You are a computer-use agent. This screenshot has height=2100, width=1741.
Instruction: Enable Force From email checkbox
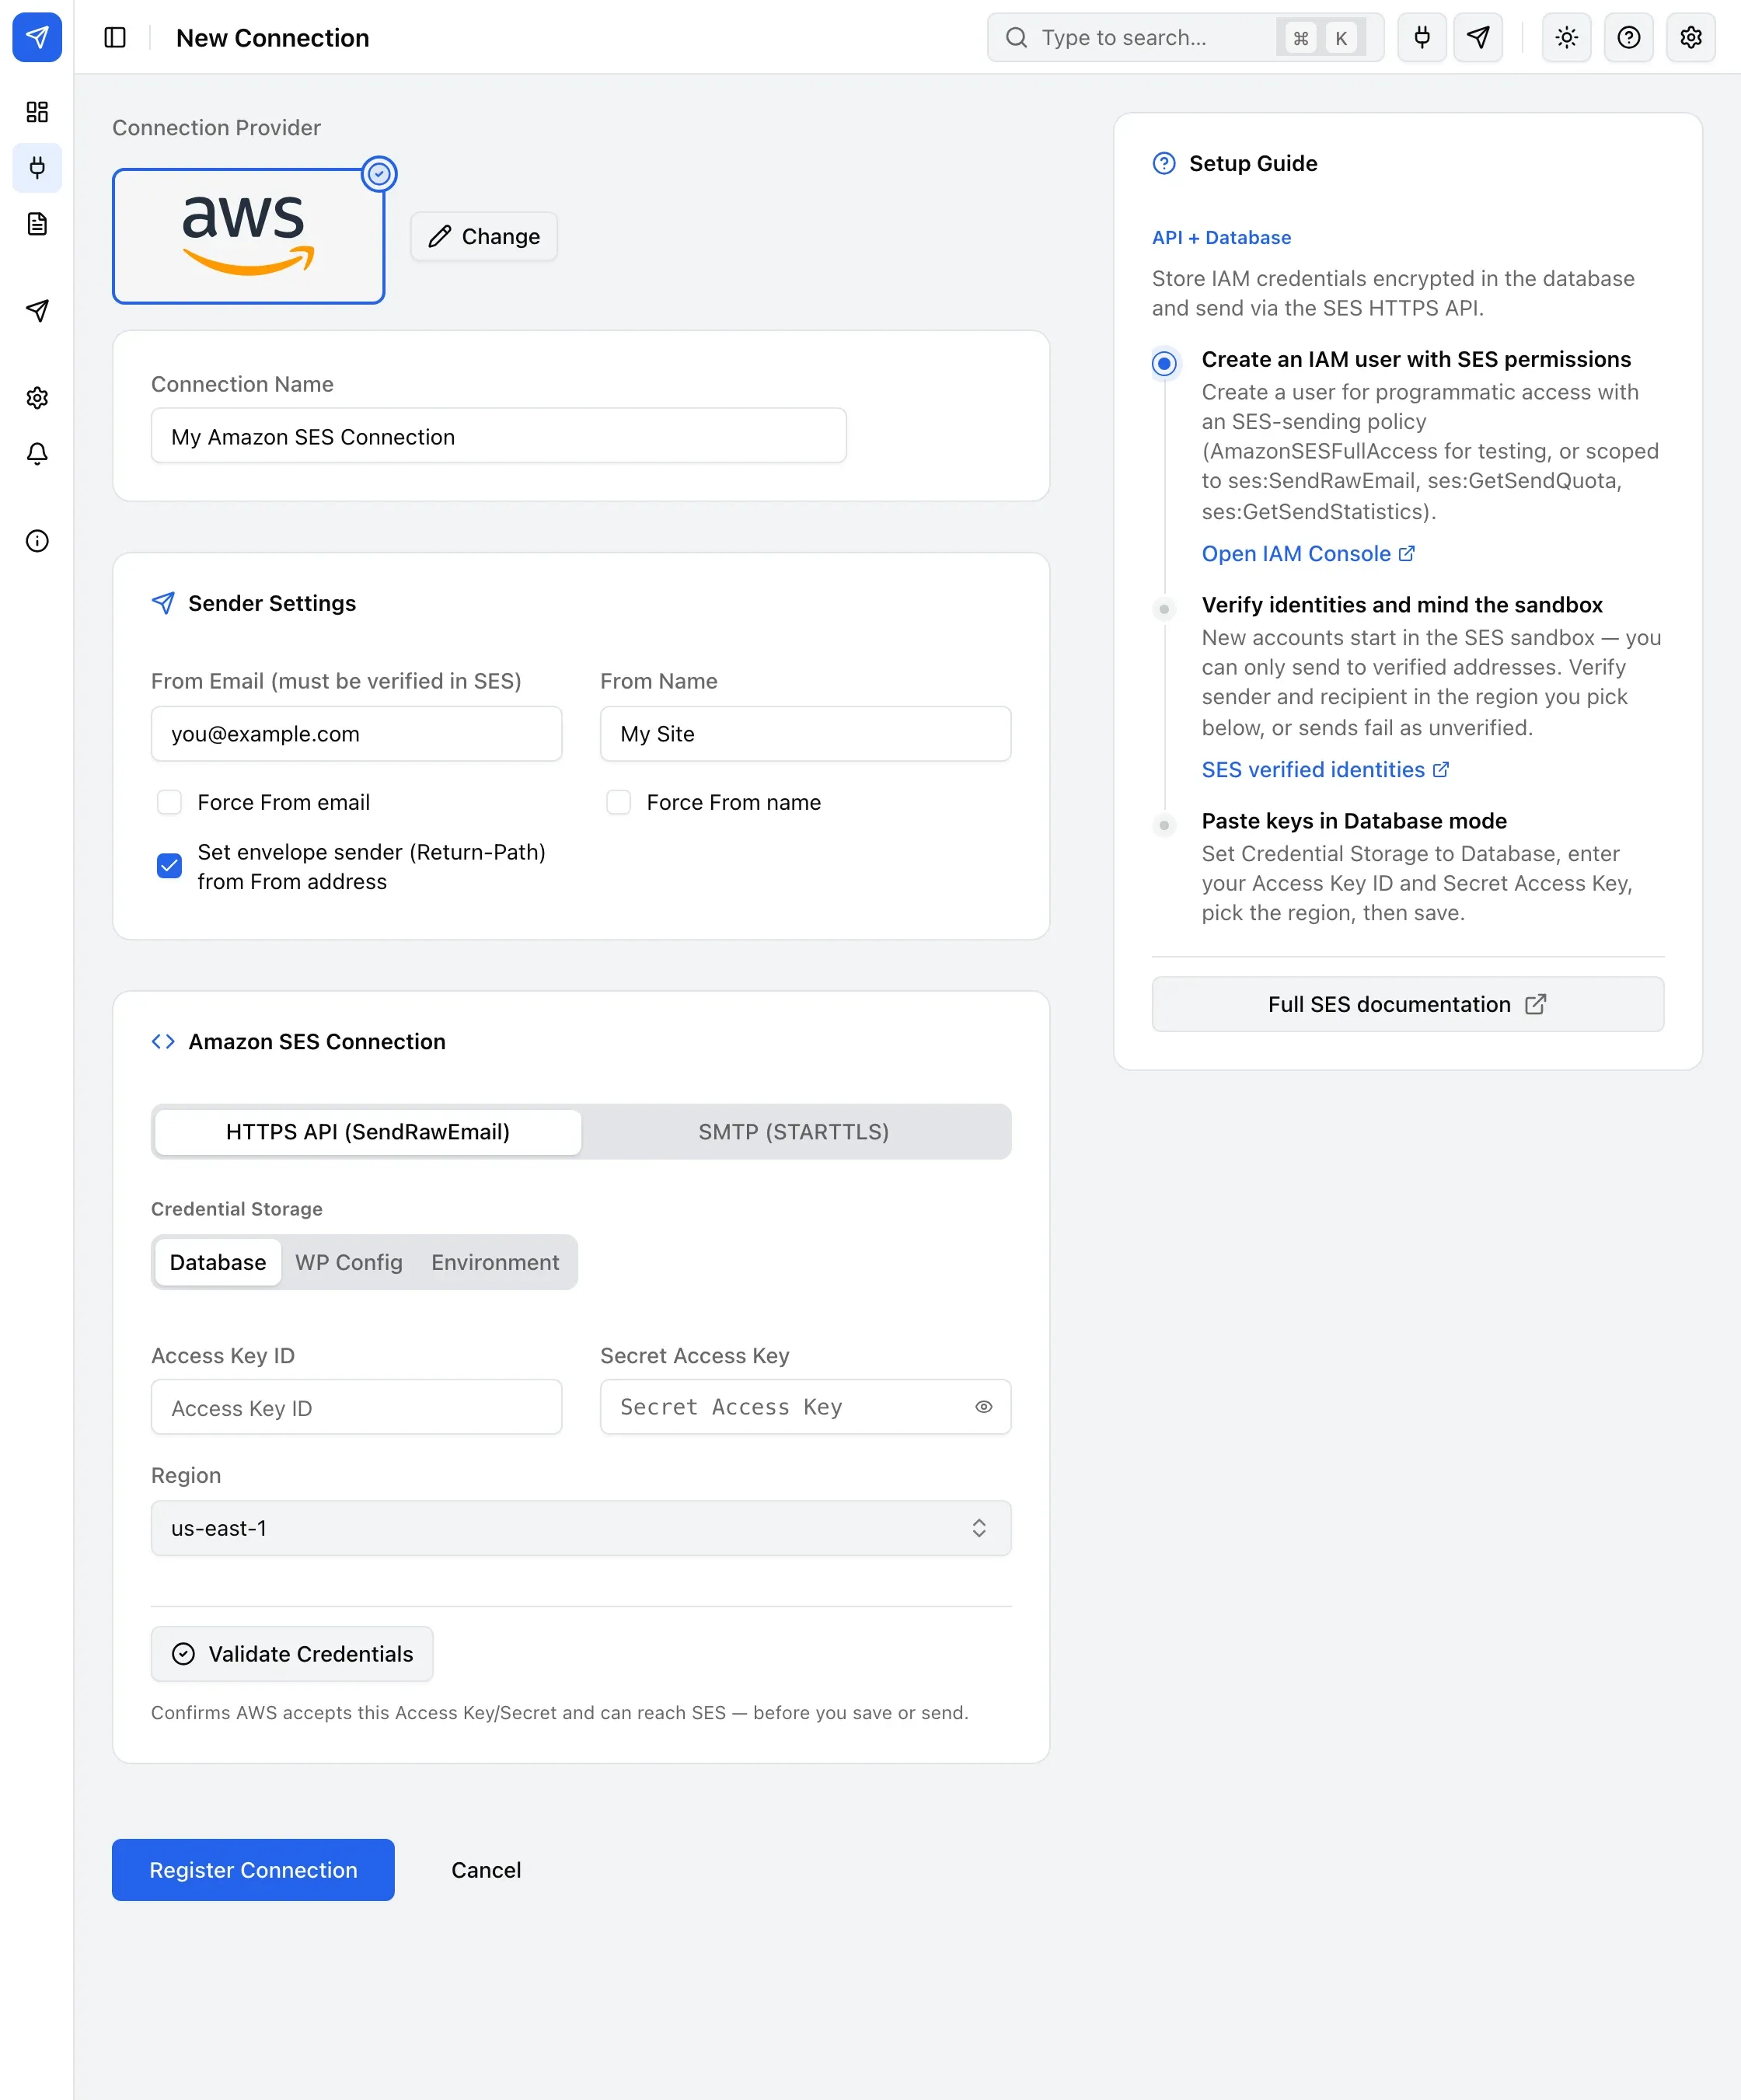click(x=169, y=802)
